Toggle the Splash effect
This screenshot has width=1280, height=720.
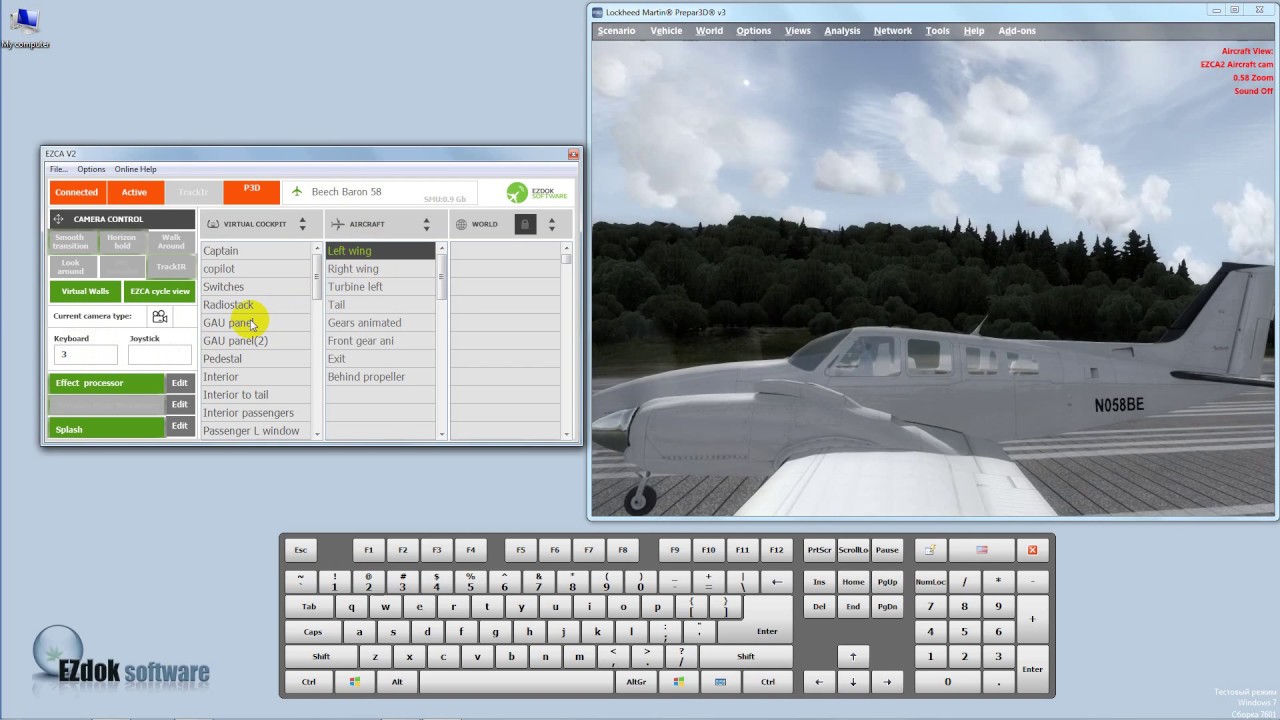(x=107, y=428)
